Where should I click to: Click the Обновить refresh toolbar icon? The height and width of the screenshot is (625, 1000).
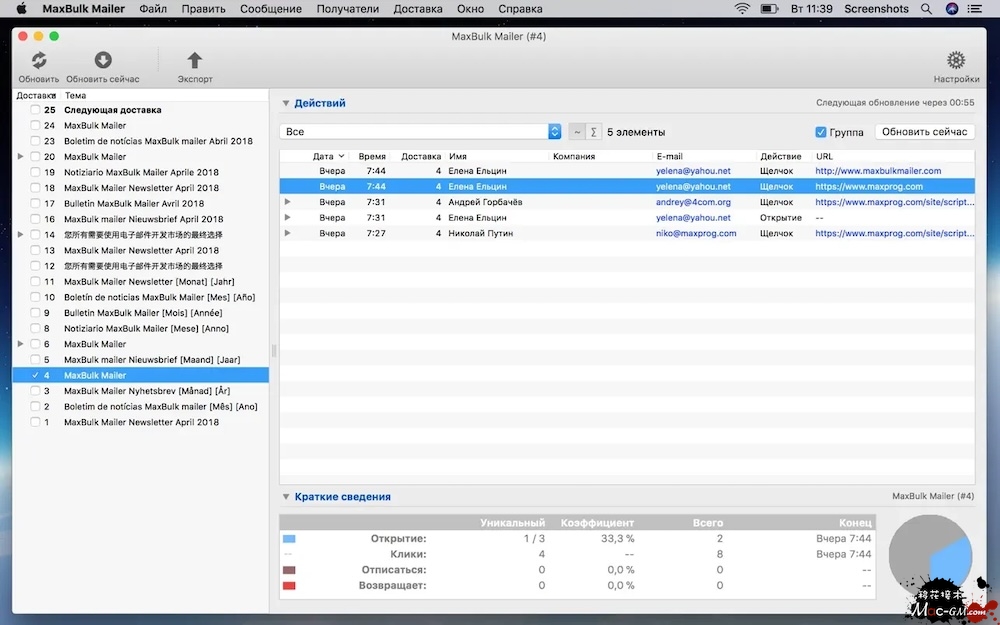pyautogui.click(x=39, y=61)
